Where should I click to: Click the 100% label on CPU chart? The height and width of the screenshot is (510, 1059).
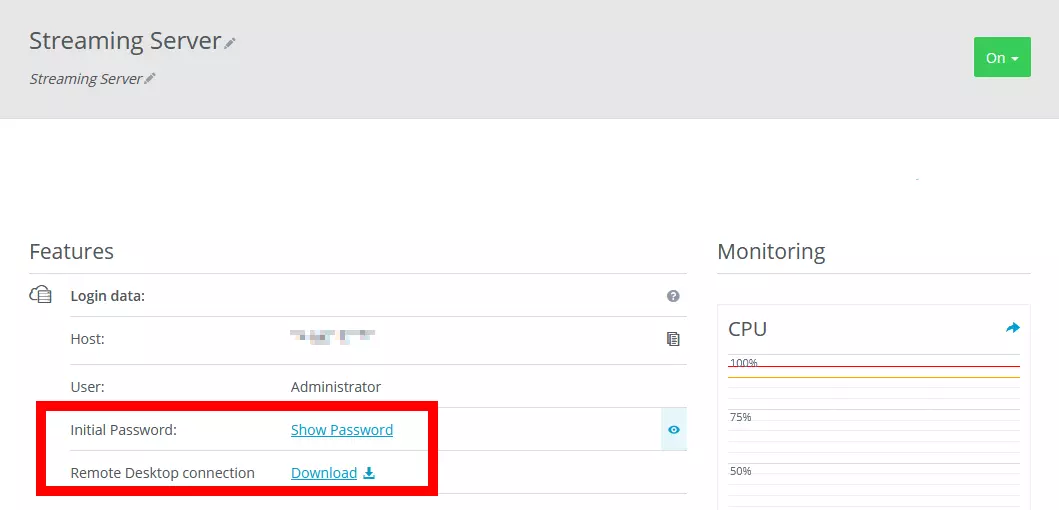click(744, 363)
